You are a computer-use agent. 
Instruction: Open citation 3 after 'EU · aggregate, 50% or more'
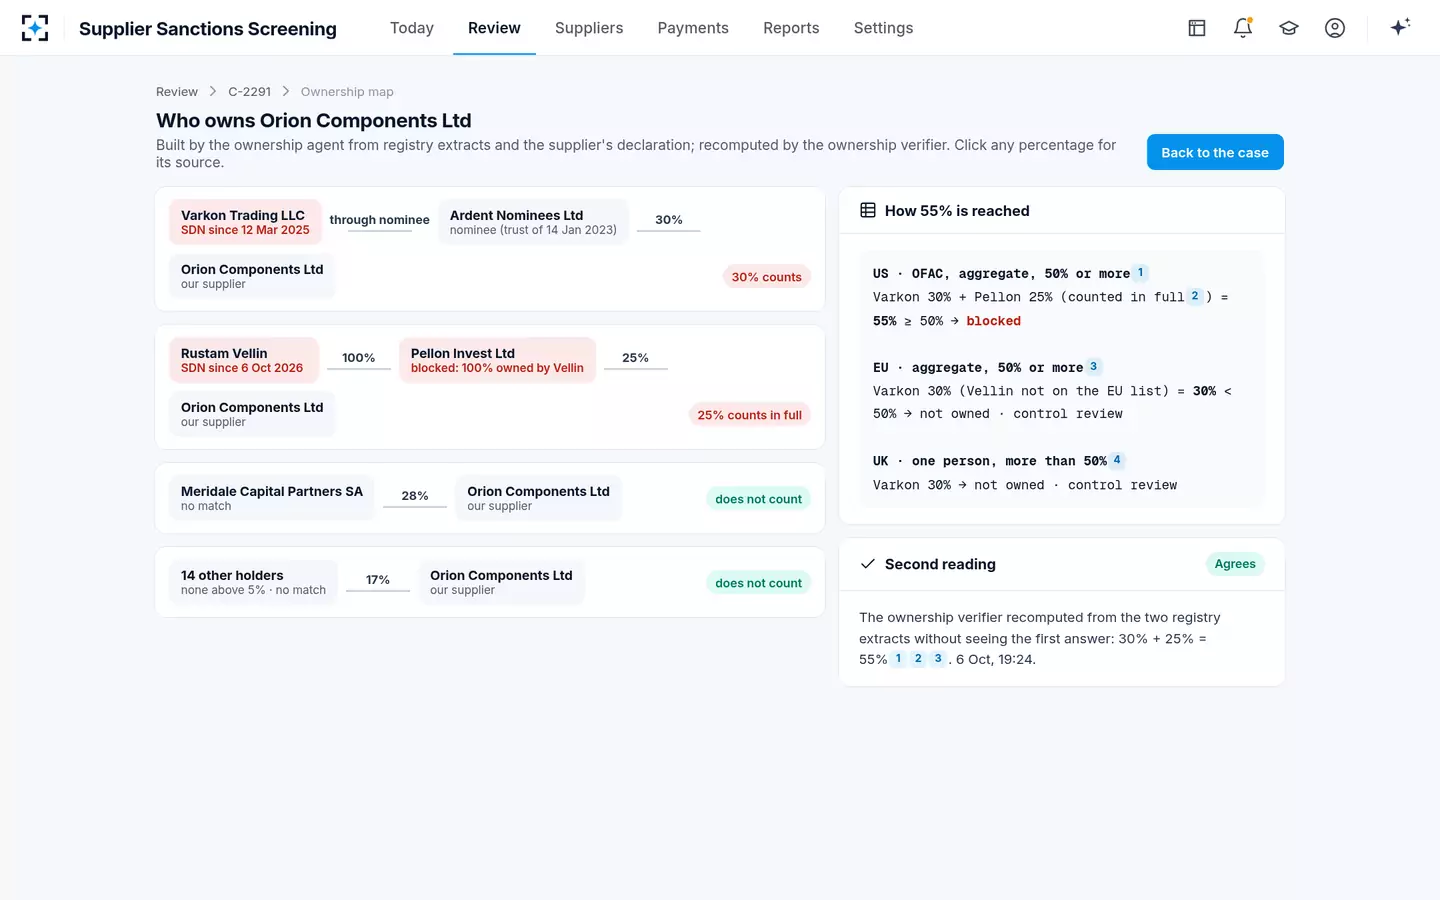pyautogui.click(x=1093, y=367)
